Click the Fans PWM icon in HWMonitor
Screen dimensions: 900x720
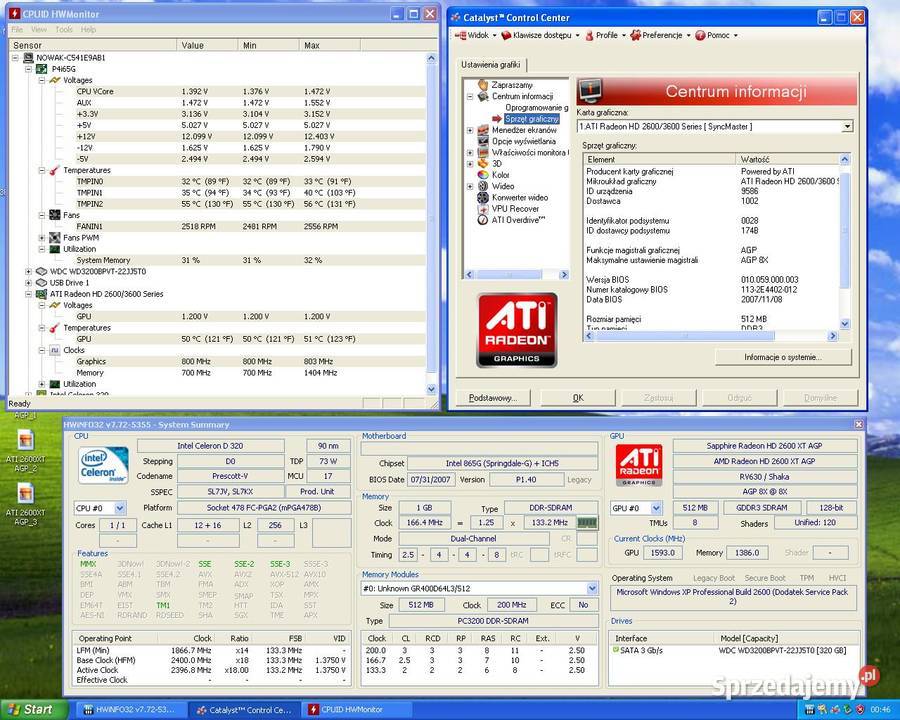click(55, 237)
